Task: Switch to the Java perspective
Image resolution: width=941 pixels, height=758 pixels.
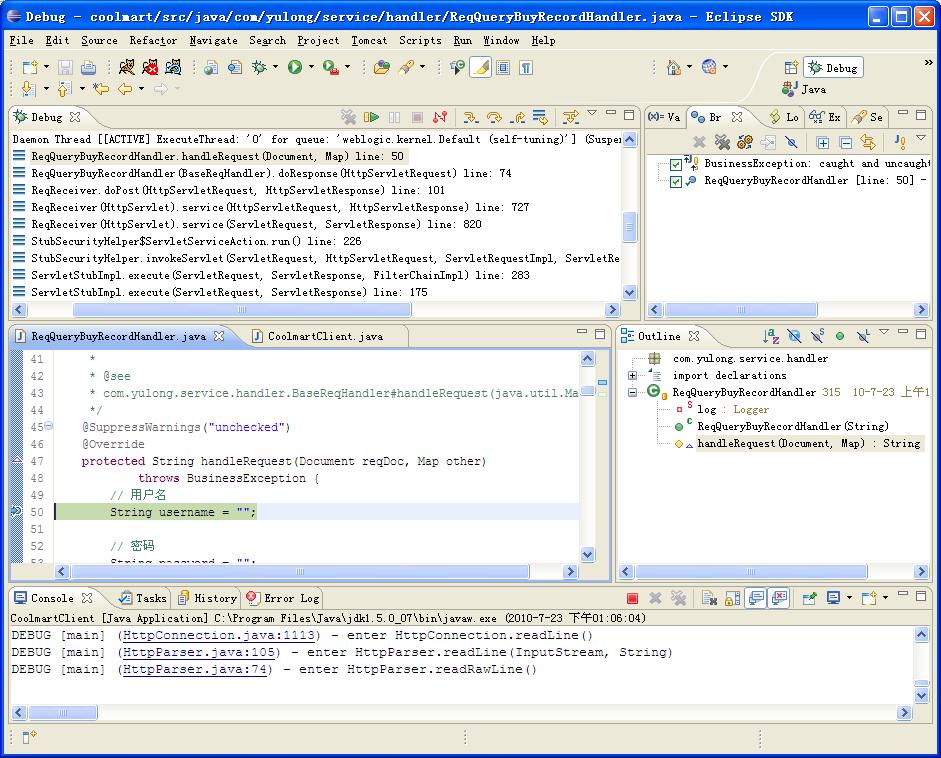Action: (803, 89)
